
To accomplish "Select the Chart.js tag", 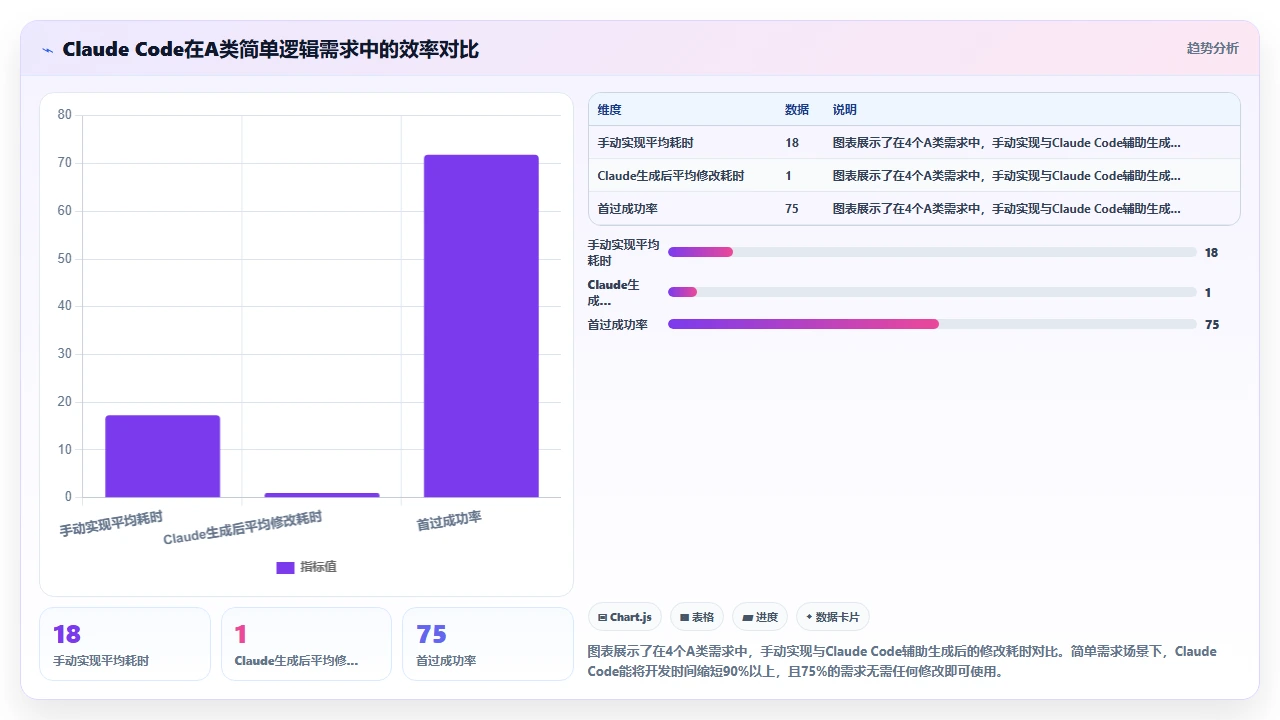I will pyautogui.click(x=625, y=617).
